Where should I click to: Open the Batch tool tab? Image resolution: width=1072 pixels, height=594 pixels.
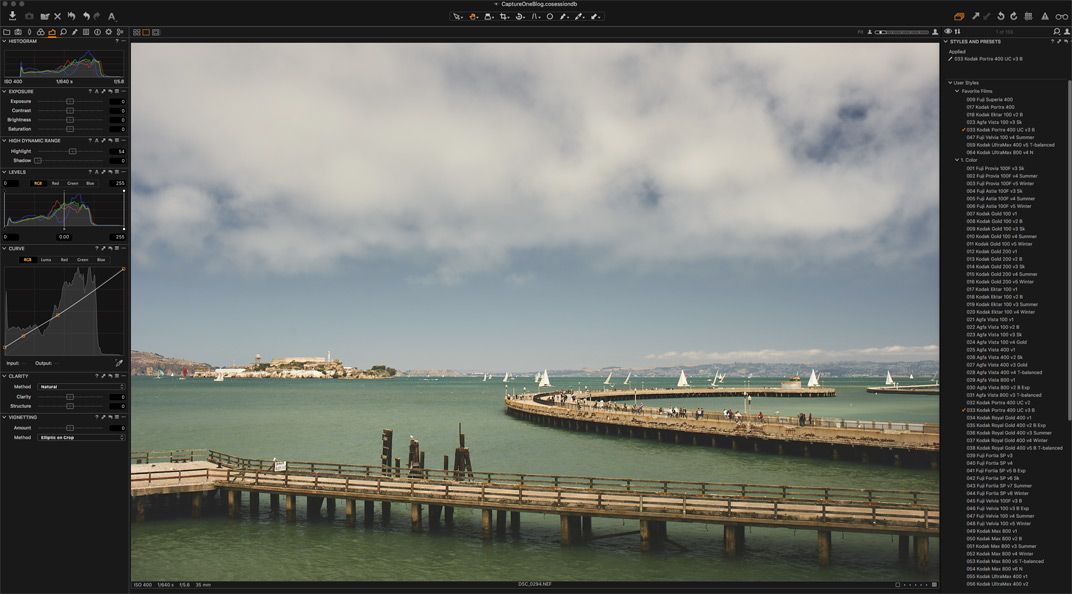coord(120,32)
